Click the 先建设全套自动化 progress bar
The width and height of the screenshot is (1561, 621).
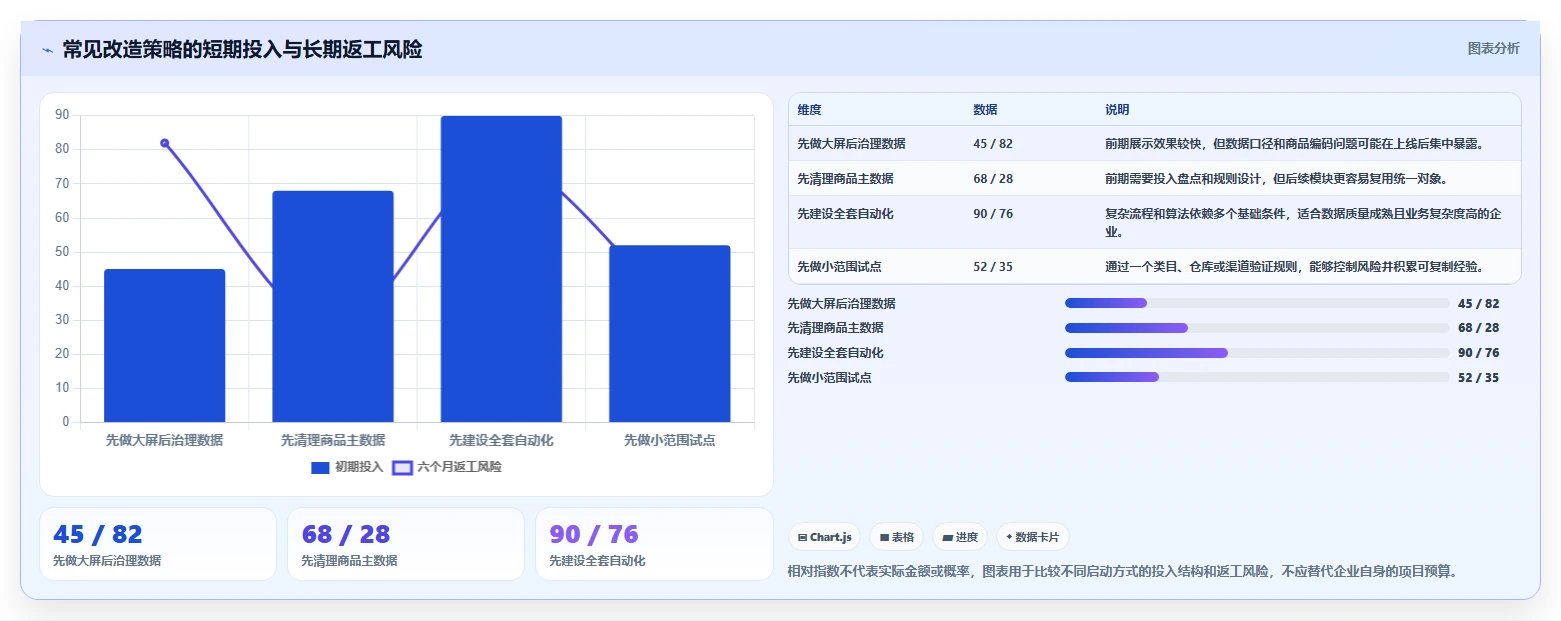coord(1257,353)
